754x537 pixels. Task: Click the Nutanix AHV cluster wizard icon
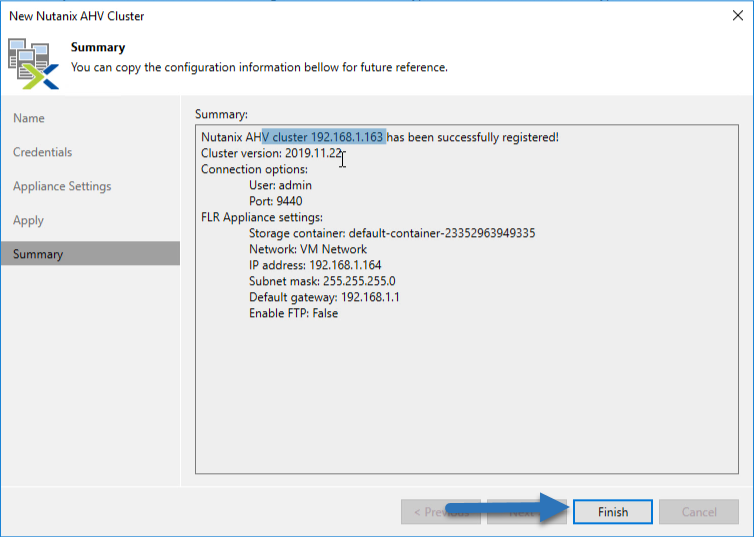point(33,64)
